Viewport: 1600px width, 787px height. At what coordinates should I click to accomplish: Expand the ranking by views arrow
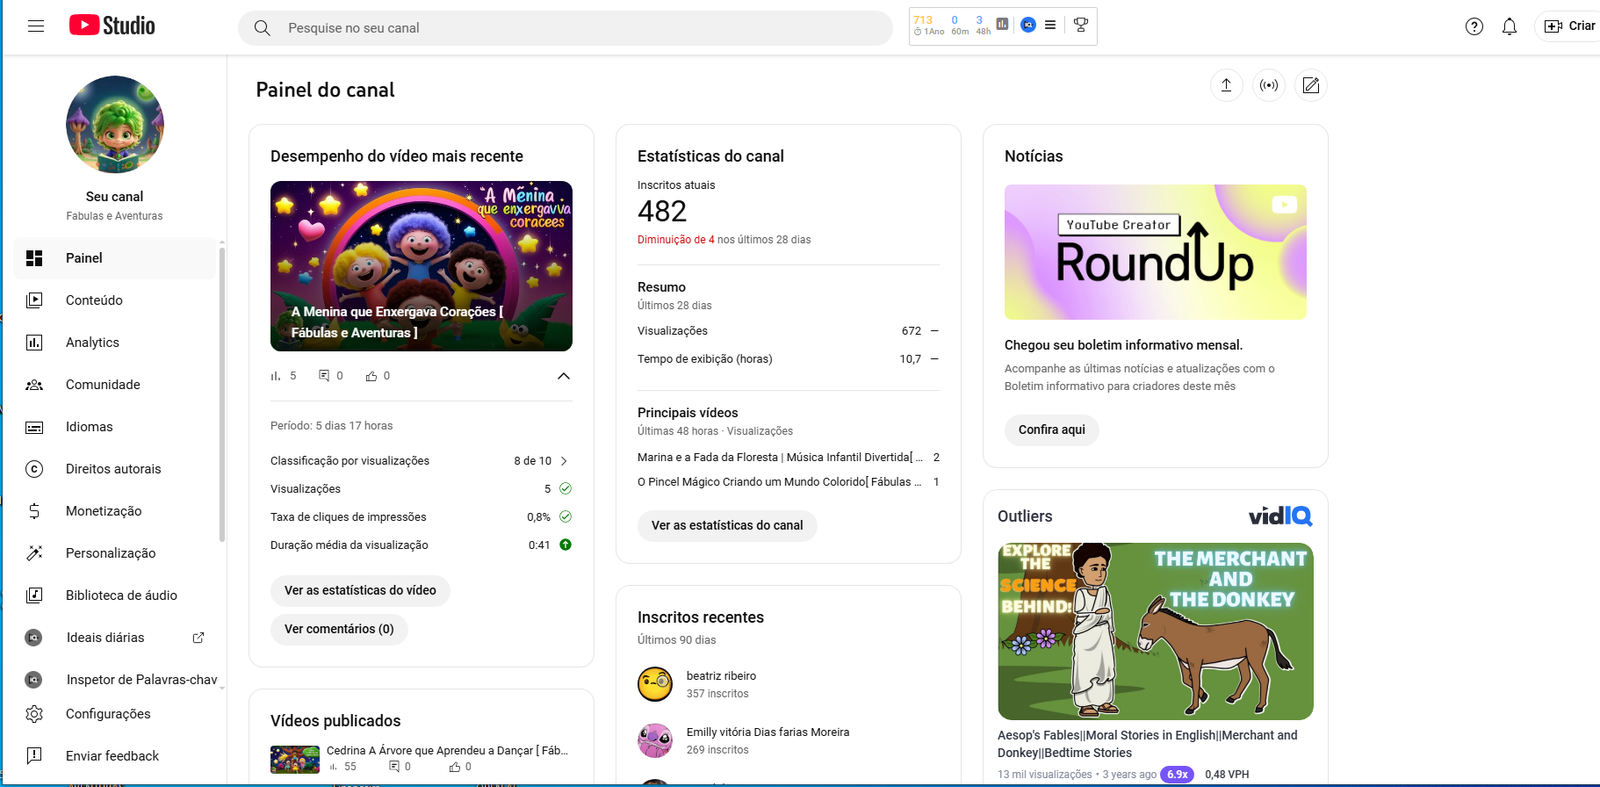(564, 461)
